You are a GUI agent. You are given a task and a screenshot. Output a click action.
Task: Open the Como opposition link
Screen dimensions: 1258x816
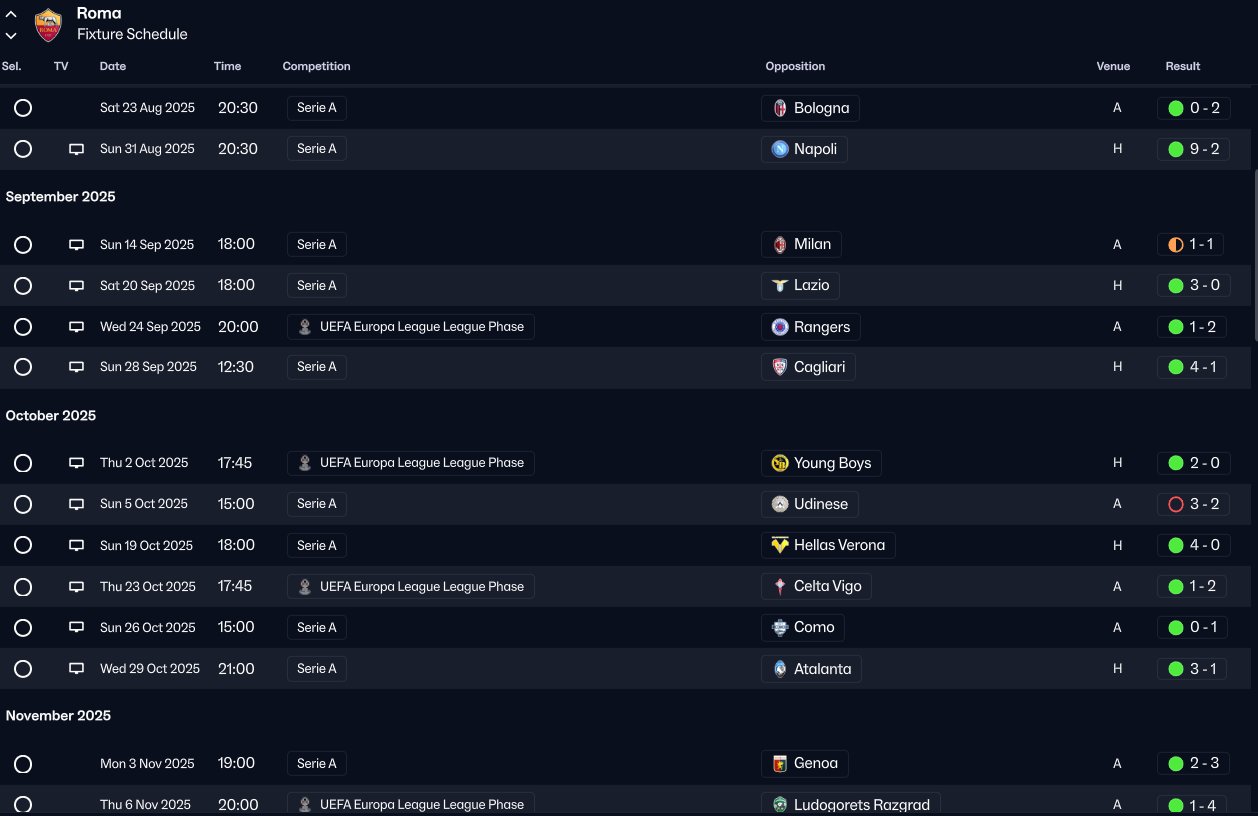(803, 628)
